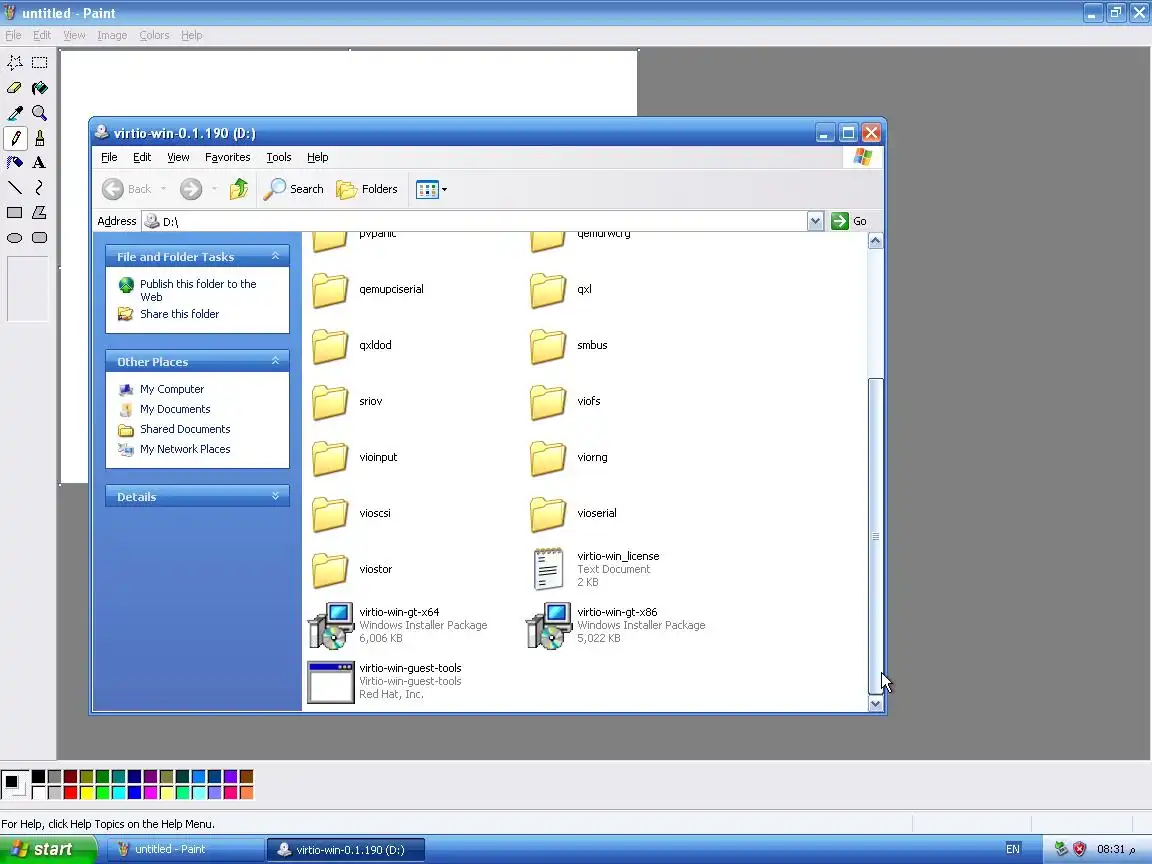This screenshot has height=864, width=1152.
Task: Pick the black color in Paint palette
Action: [38, 777]
